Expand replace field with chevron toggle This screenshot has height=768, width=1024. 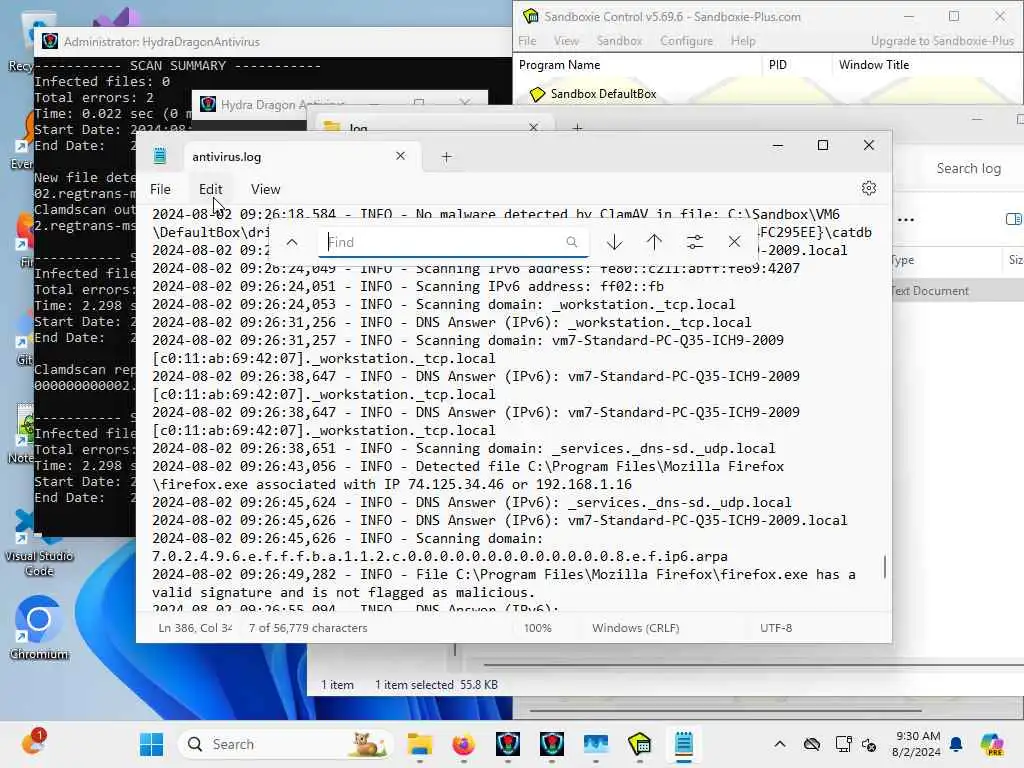(292, 242)
